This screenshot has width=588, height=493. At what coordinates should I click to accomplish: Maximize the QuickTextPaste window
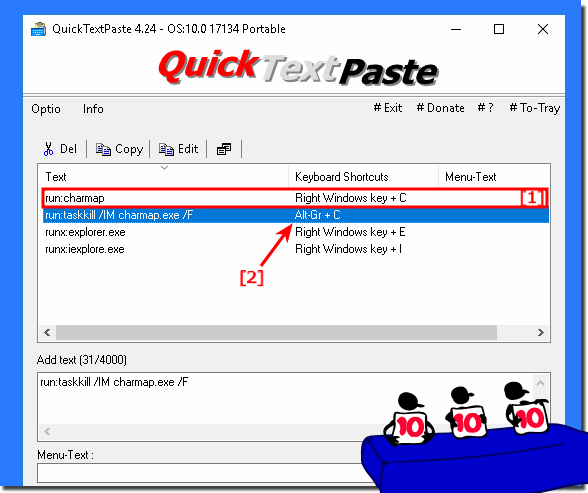[x=499, y=29]
